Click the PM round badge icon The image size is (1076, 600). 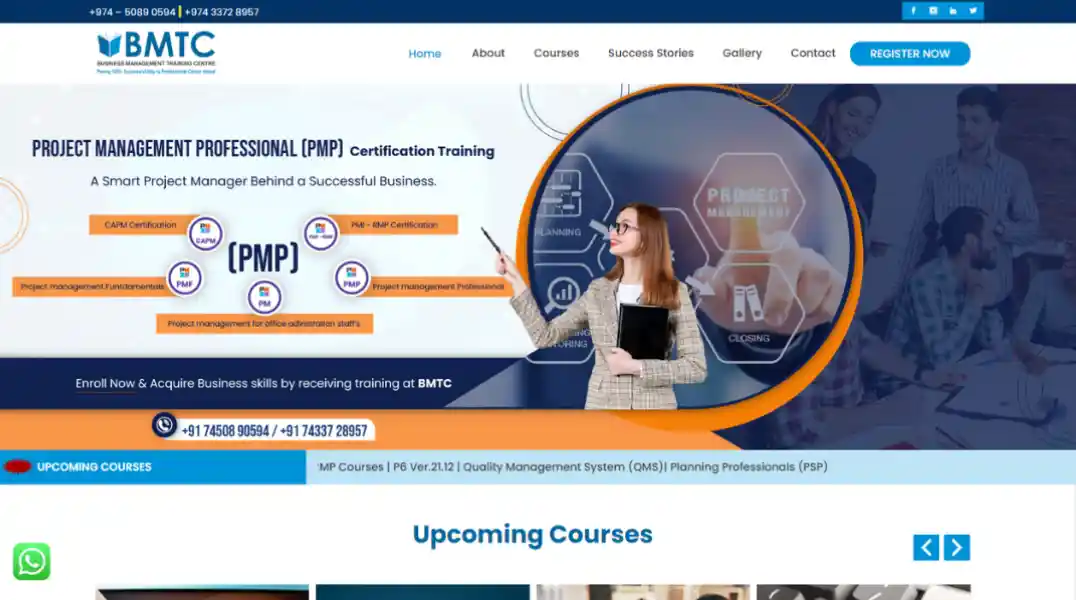click(264, 297)
